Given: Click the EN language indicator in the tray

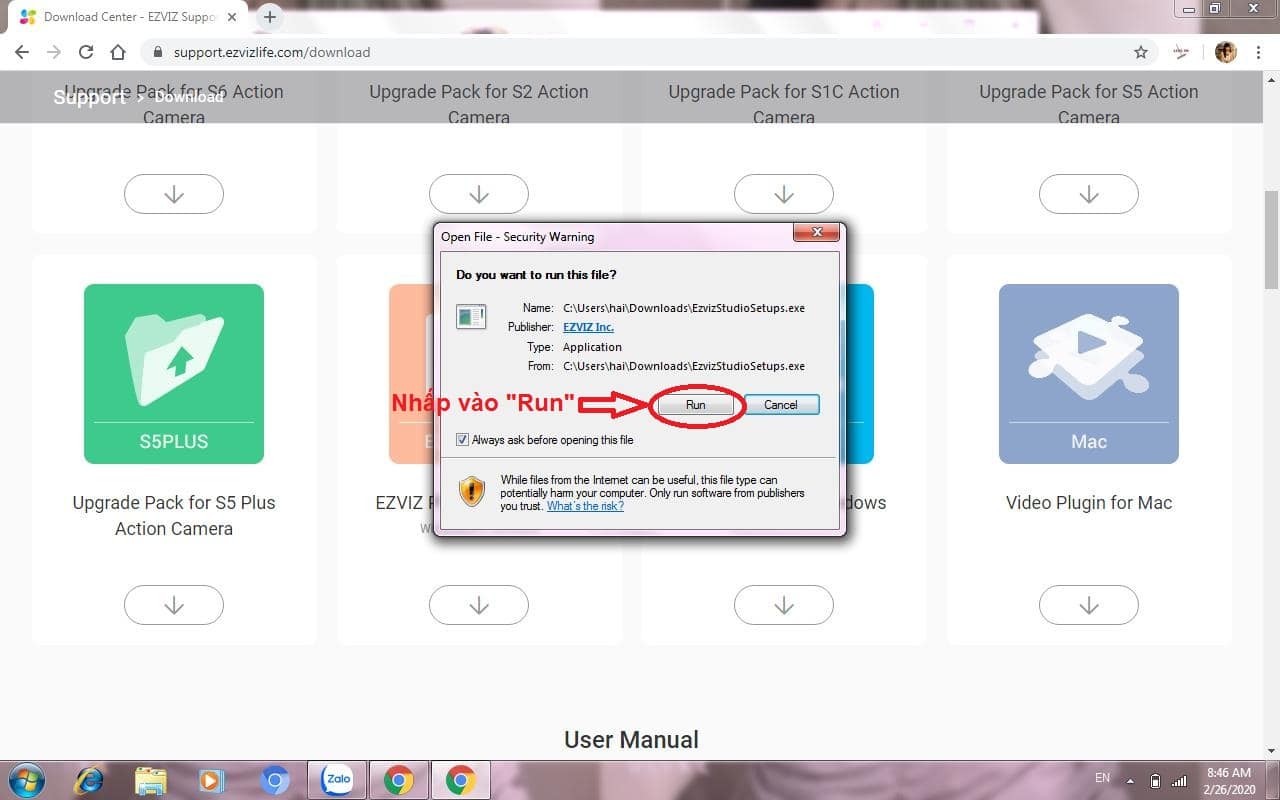Looking at the screenshot, I should [1102, 778].
